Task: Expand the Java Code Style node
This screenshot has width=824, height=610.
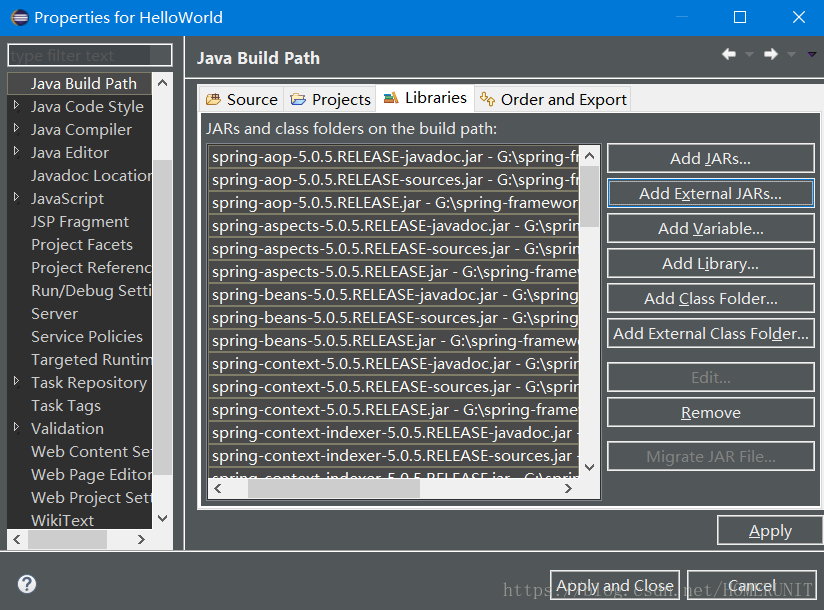Action: pyautogui.click(x=17, y=105)
